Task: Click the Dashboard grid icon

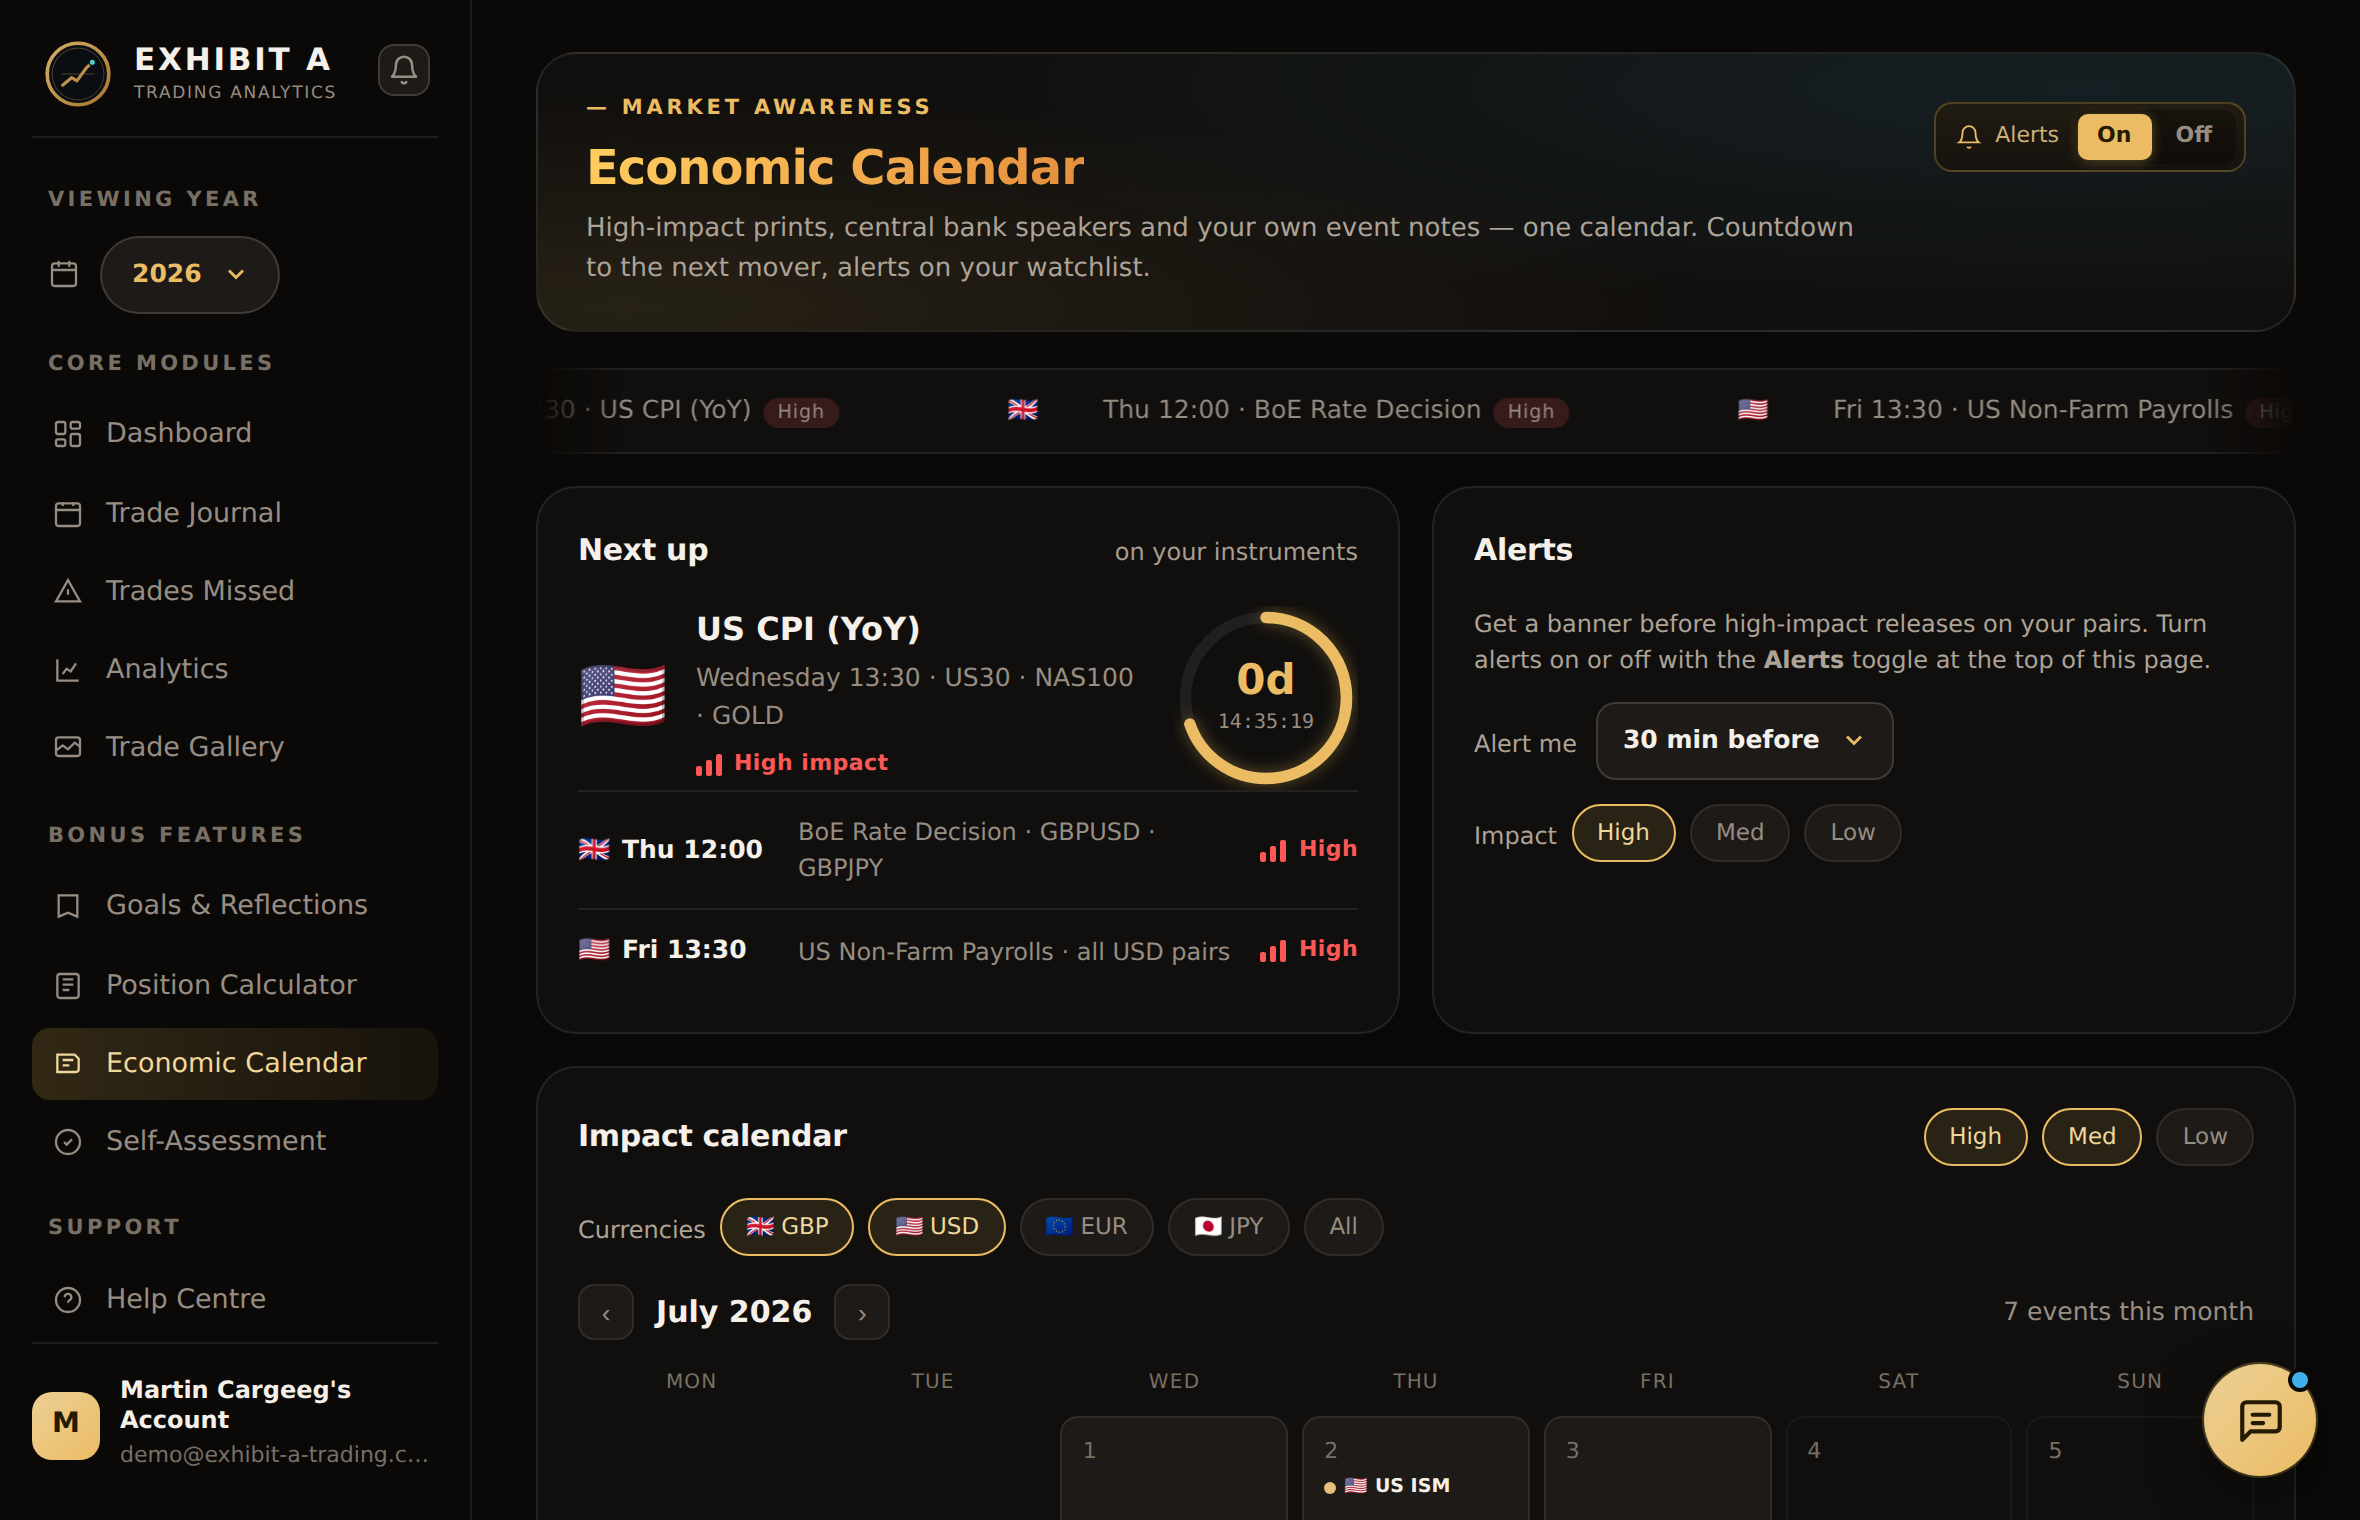Action: [68, 433]
